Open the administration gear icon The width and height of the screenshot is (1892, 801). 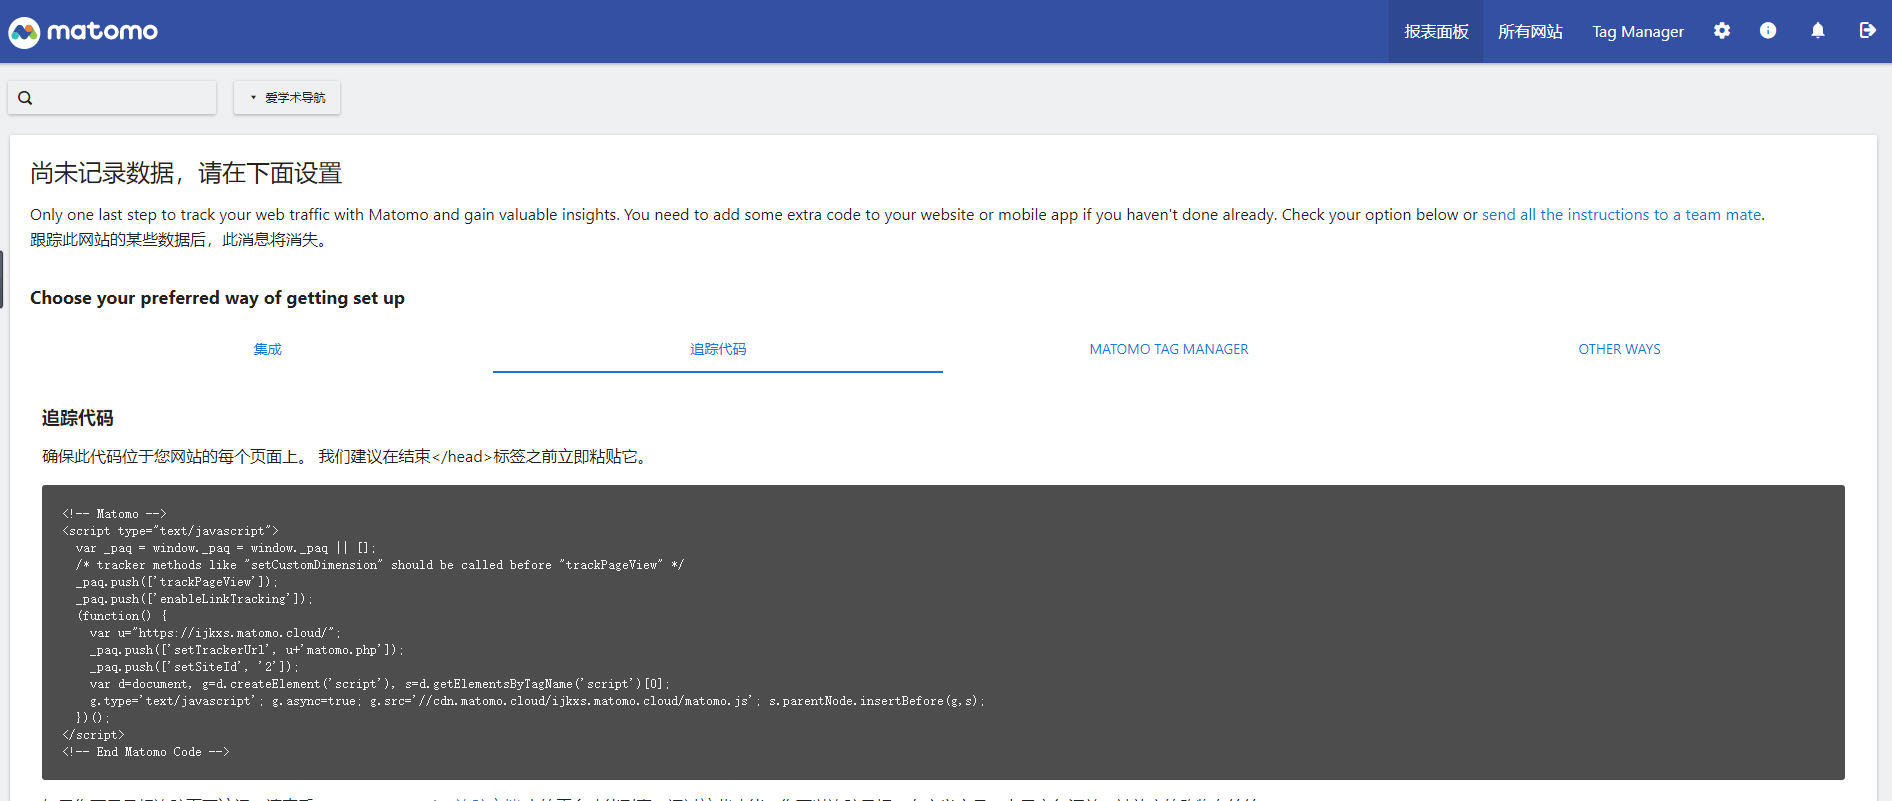click(1721, 31)
